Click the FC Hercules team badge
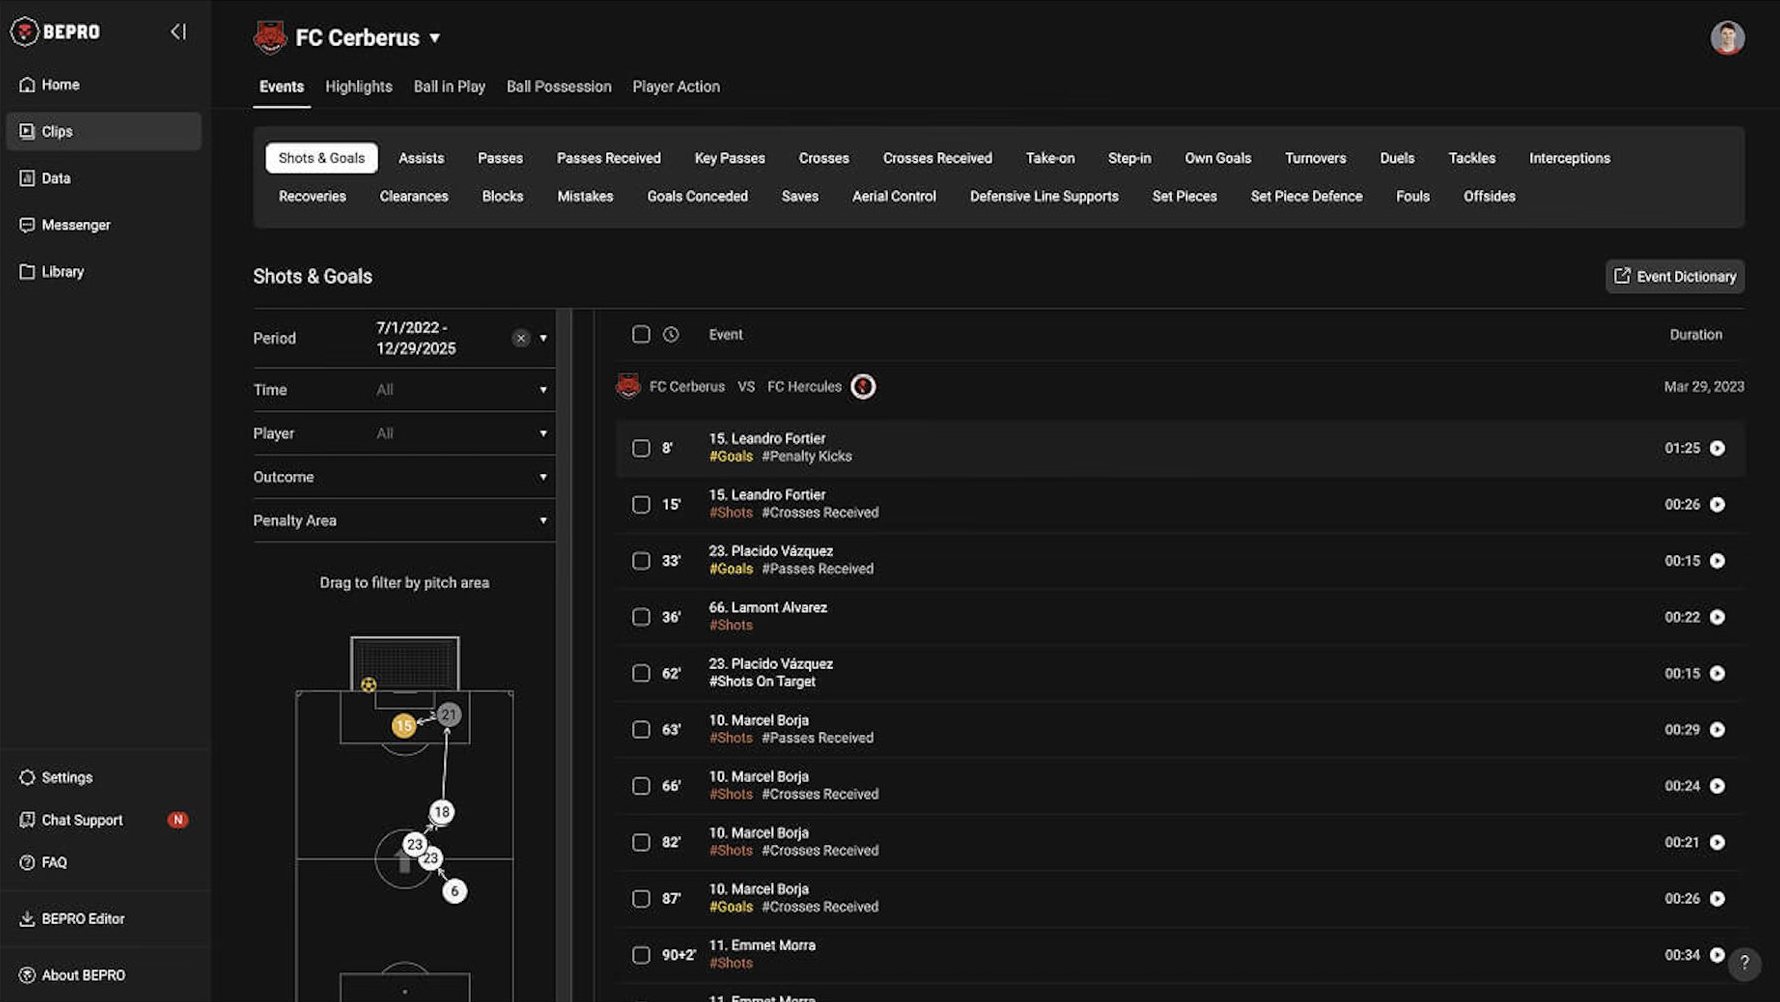This screenshot has height=1002, width=1780. point(863,386)
